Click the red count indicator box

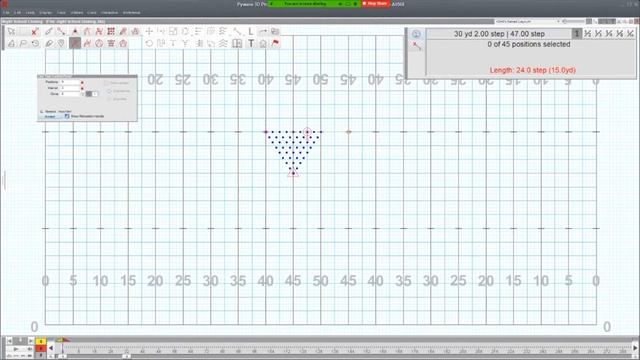(x=41, y=349)
